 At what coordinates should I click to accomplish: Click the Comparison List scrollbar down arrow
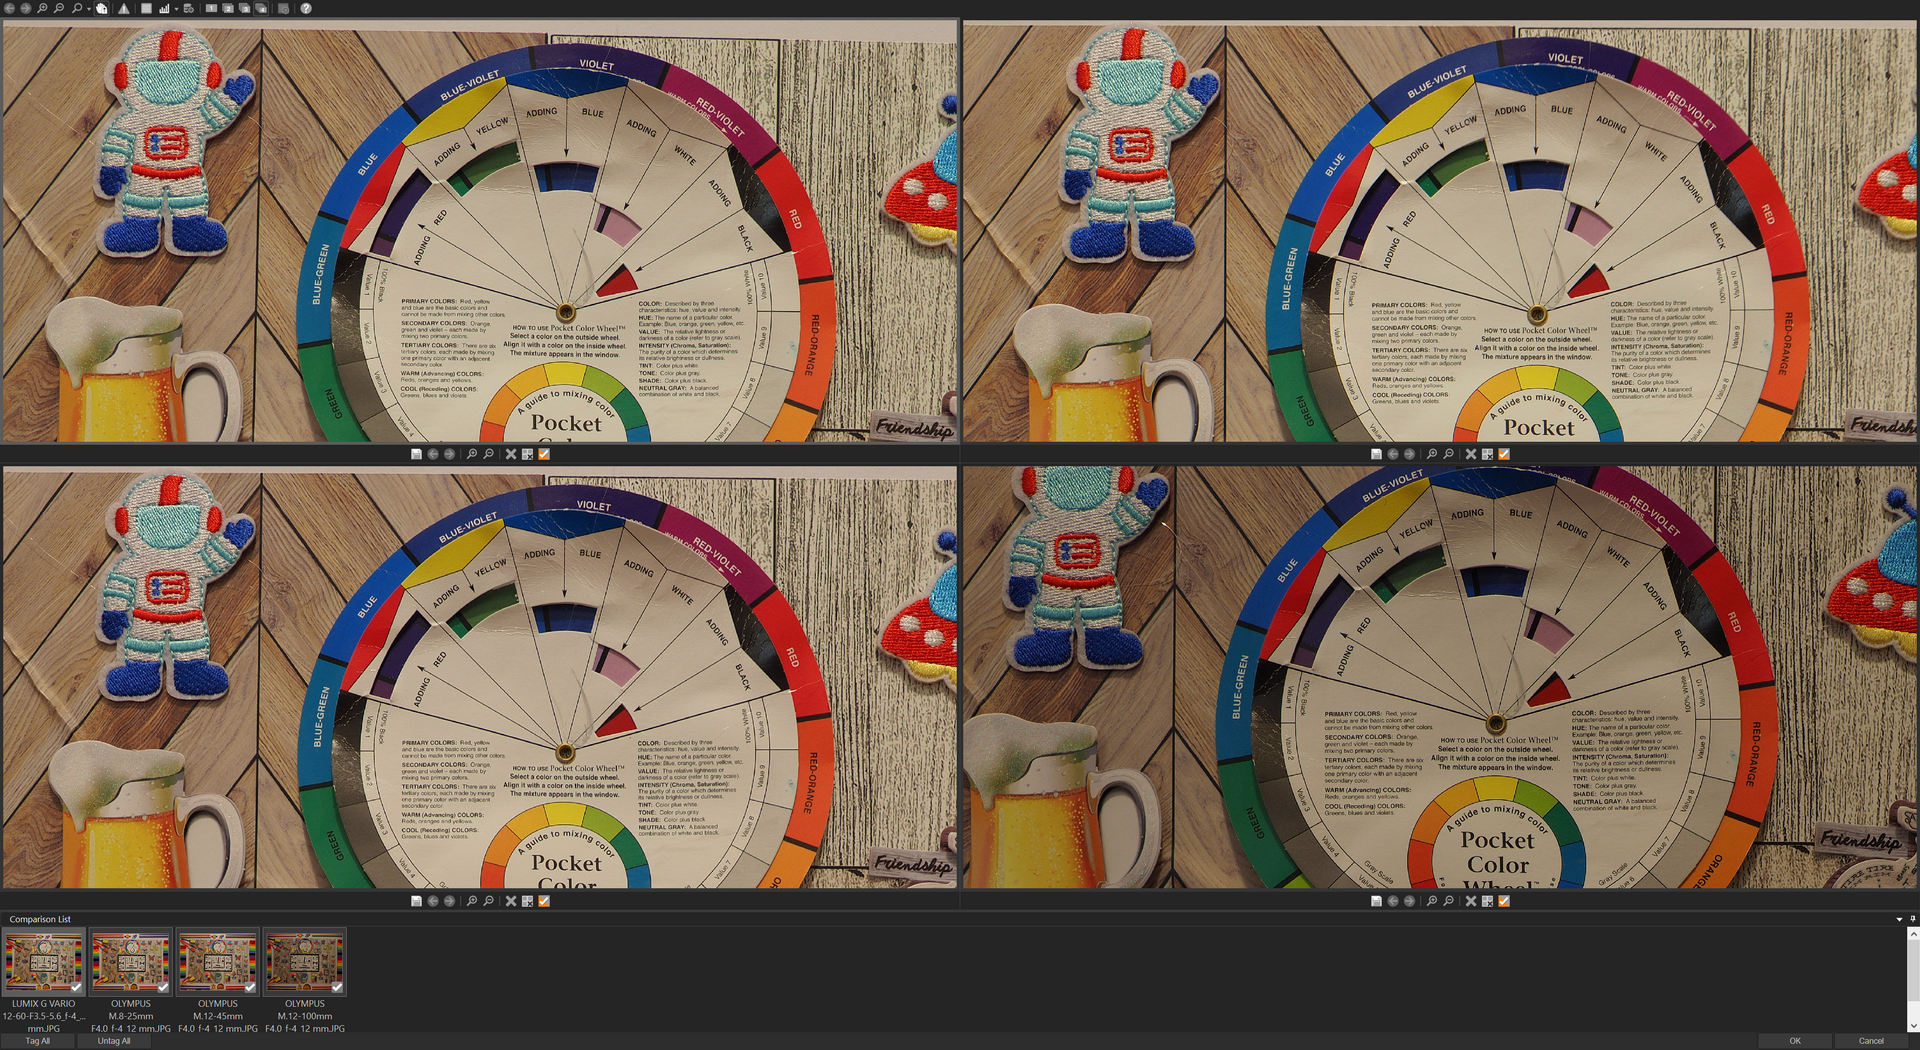point(1912,1026)
